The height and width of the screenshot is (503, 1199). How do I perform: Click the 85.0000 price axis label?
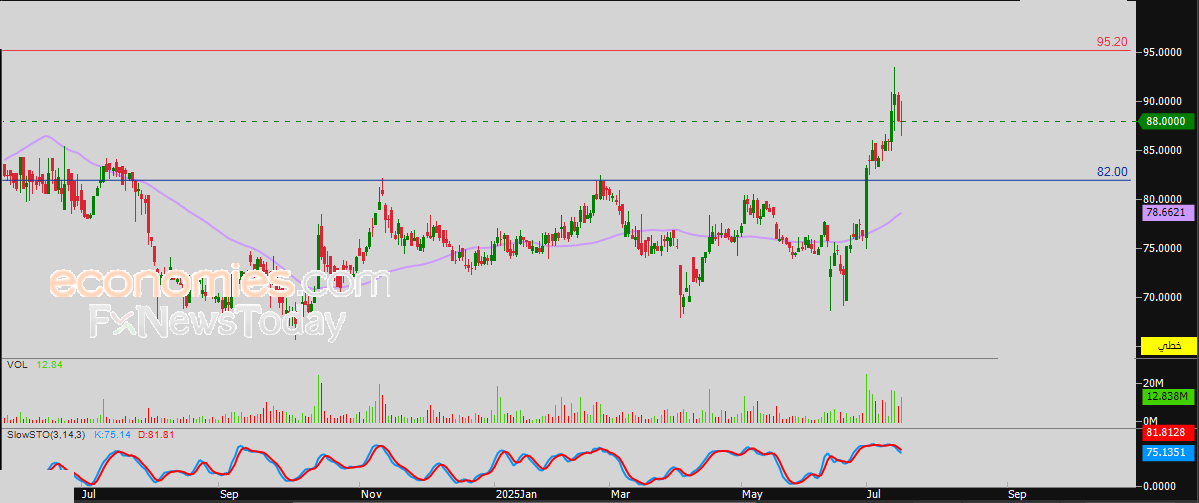[x=1162, y=151]
